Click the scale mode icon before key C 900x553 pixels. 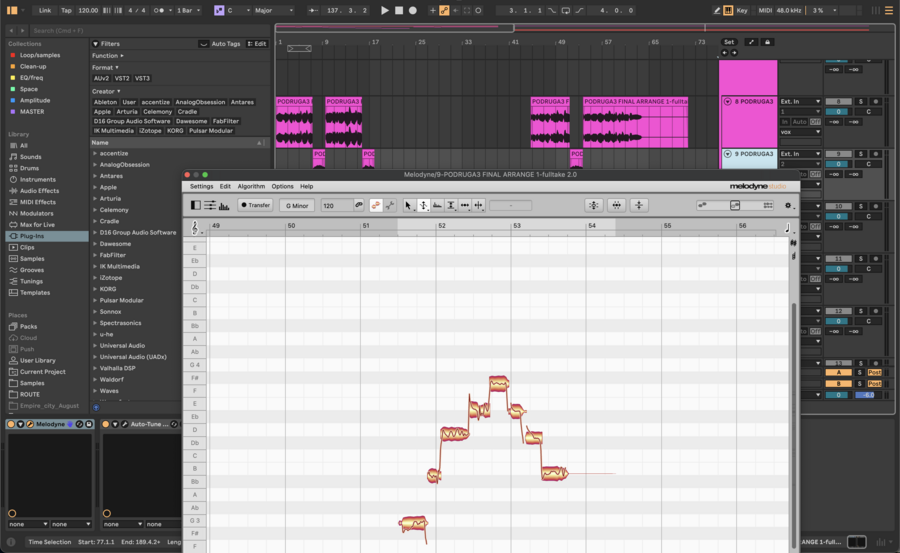click(219, 10)
